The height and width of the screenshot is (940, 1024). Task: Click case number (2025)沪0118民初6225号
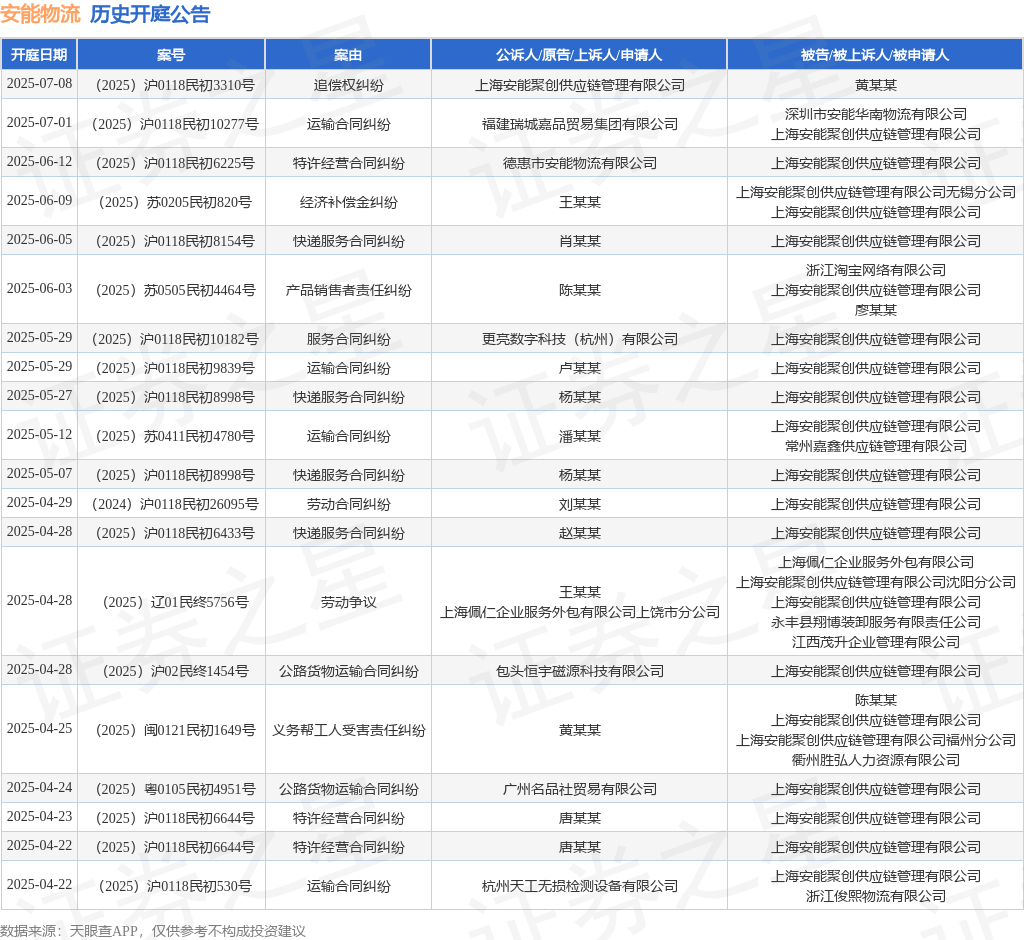(175, 163)
